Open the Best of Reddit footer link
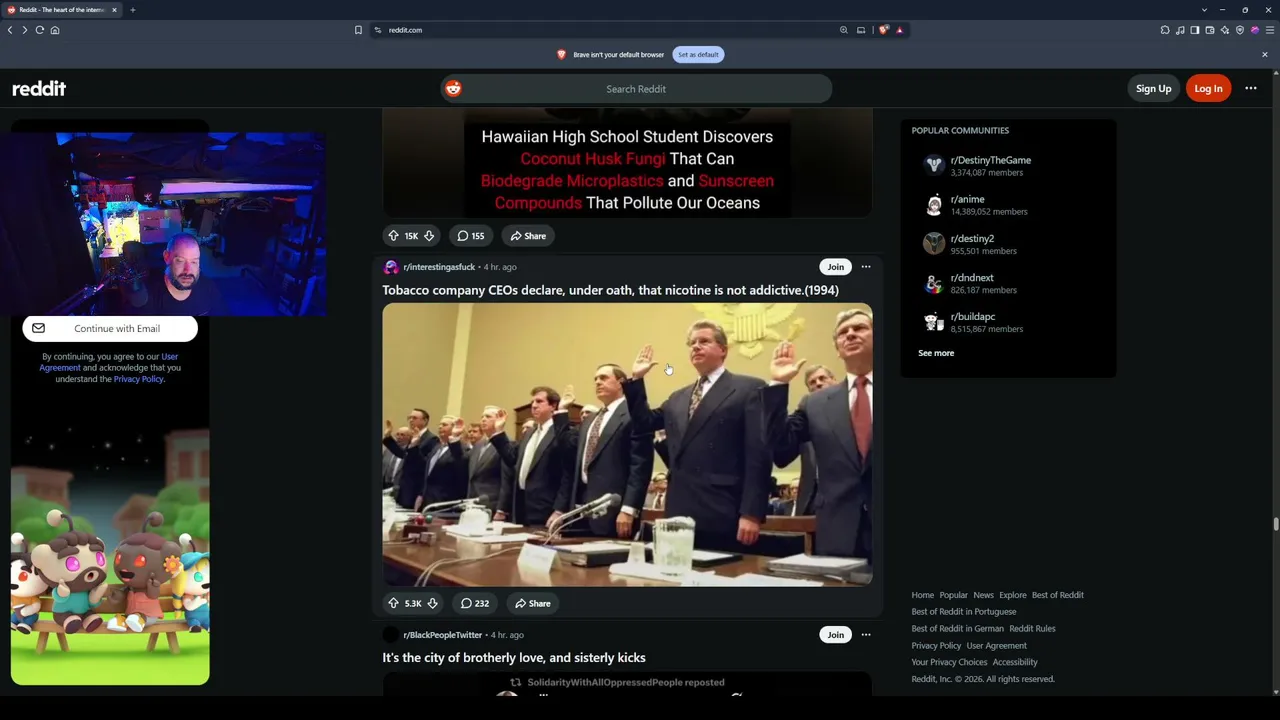 tap(1057, 595)
